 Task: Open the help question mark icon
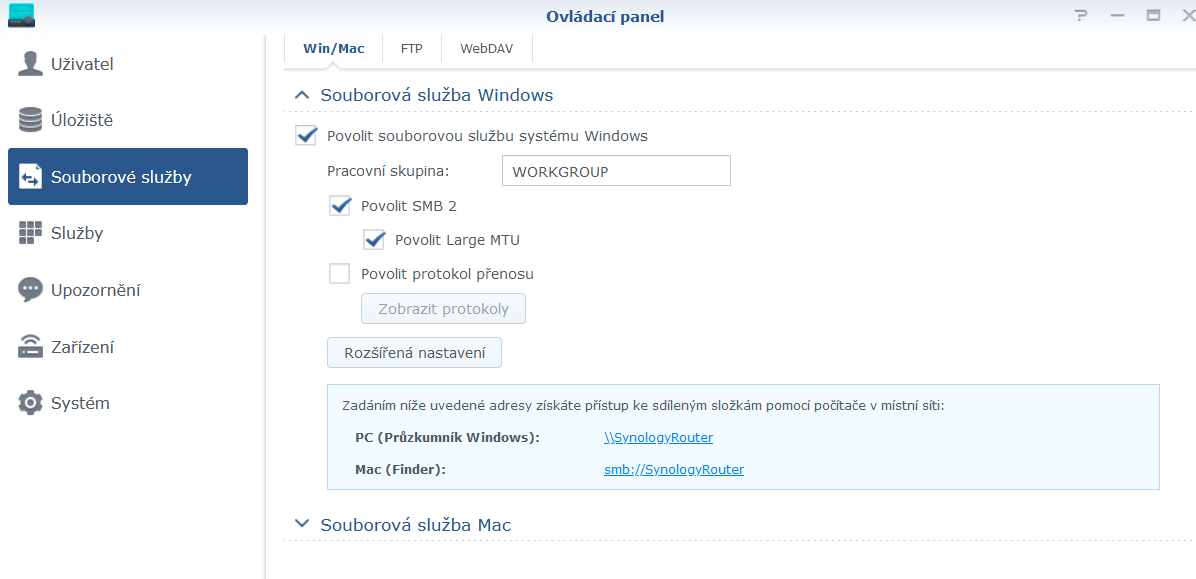pos(1080,17)
